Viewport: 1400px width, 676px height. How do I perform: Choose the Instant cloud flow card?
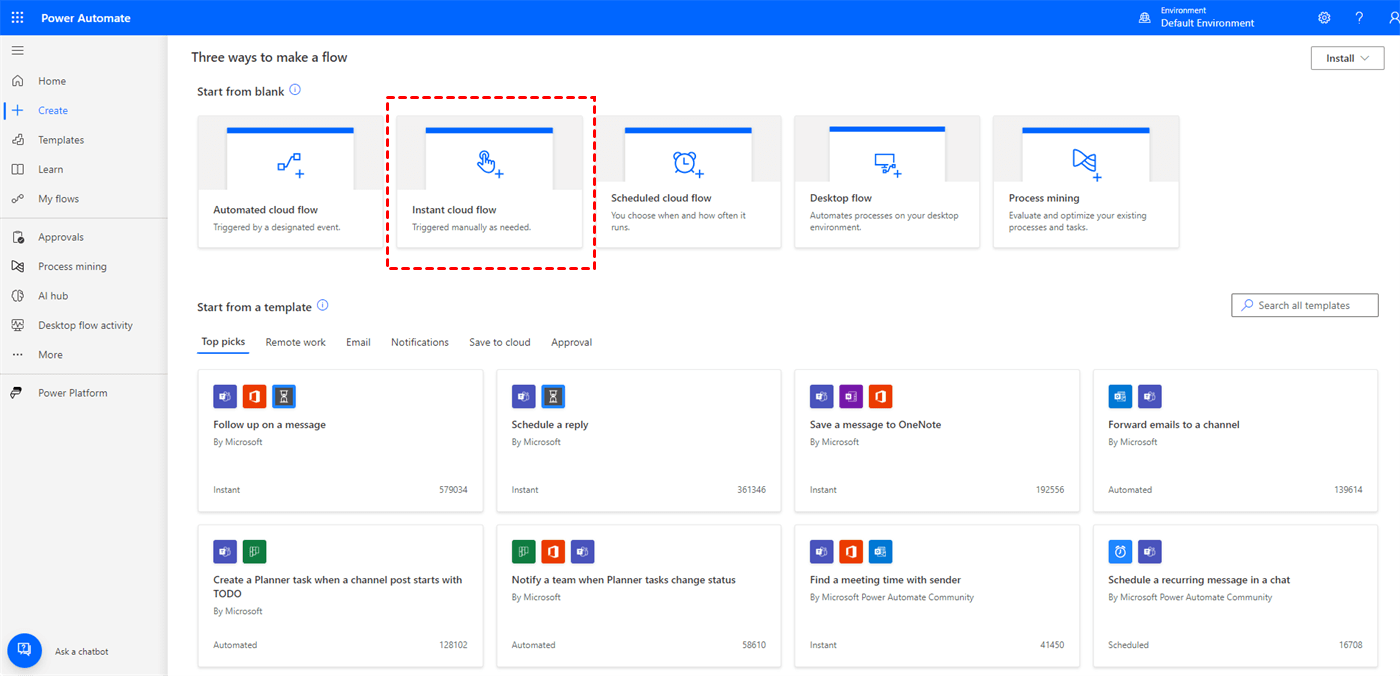click(x=489, y=182)
